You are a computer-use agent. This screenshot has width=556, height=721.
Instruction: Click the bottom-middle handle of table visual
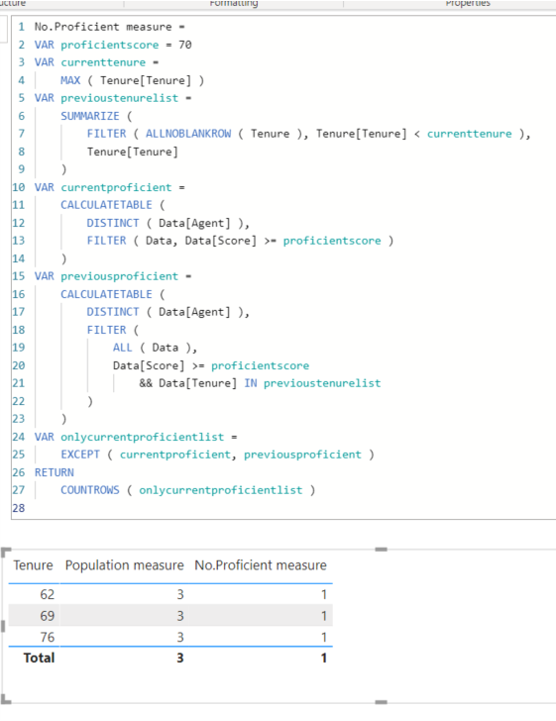click(381, 702)
